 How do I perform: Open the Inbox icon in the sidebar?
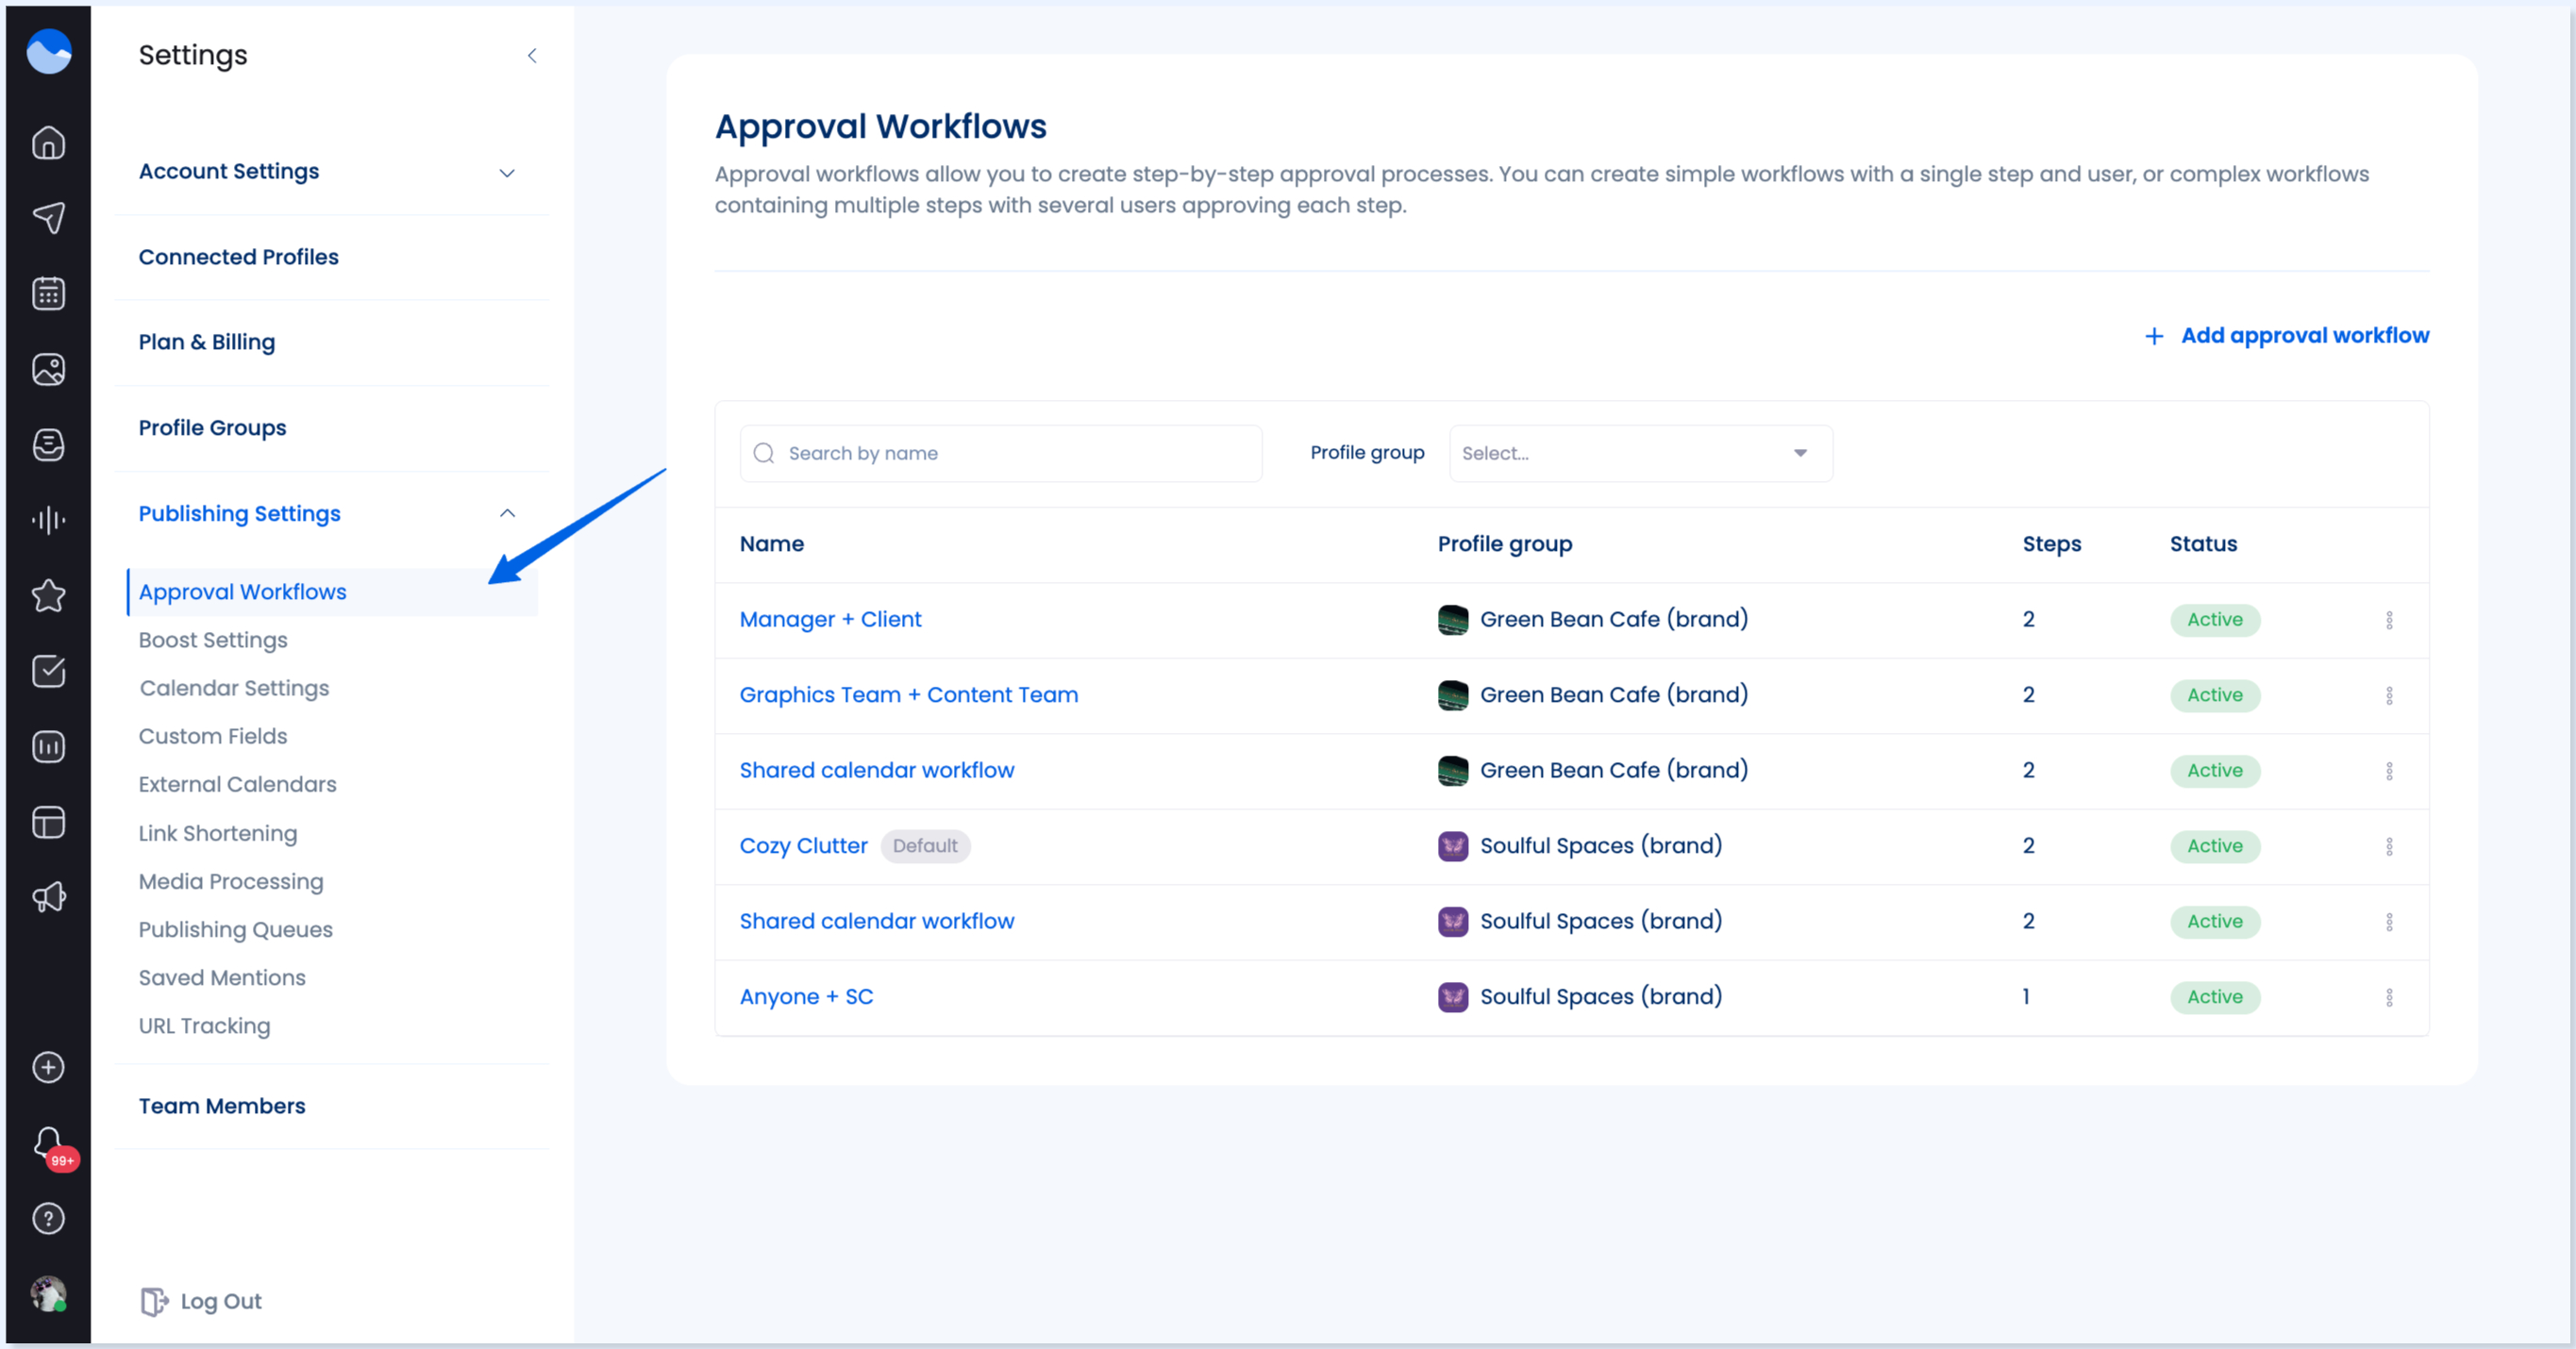[48, 445]
